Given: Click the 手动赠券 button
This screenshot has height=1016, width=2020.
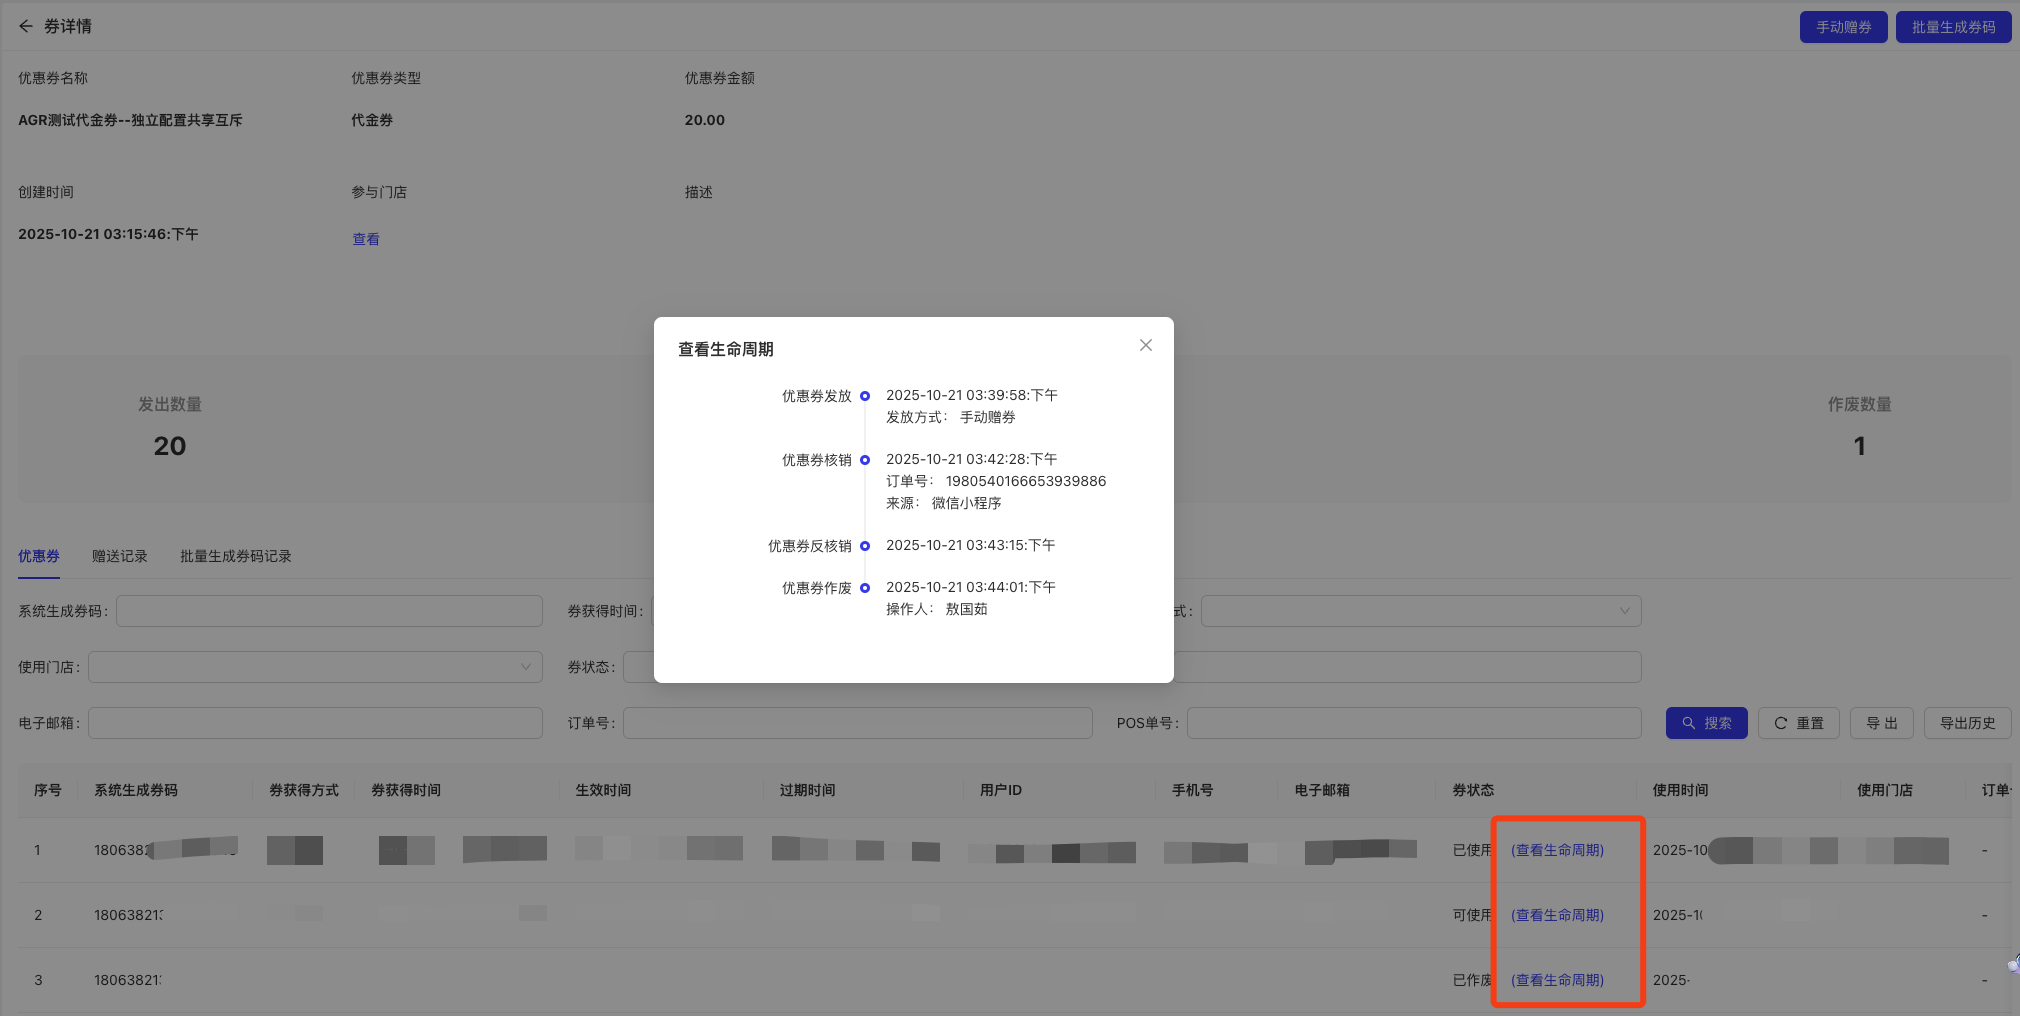Looking at the screenshot, I should tap(1843, 27).
